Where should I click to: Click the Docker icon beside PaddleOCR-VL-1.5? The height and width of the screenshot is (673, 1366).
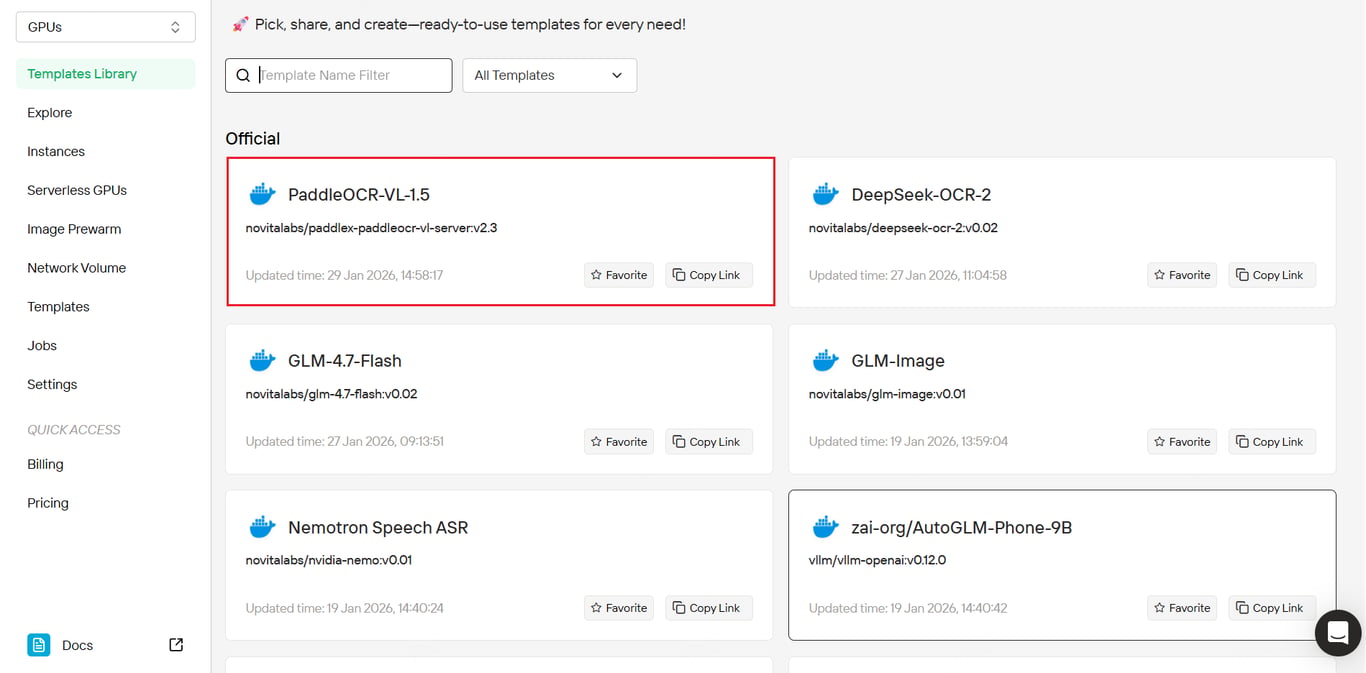tap(262, 194)
